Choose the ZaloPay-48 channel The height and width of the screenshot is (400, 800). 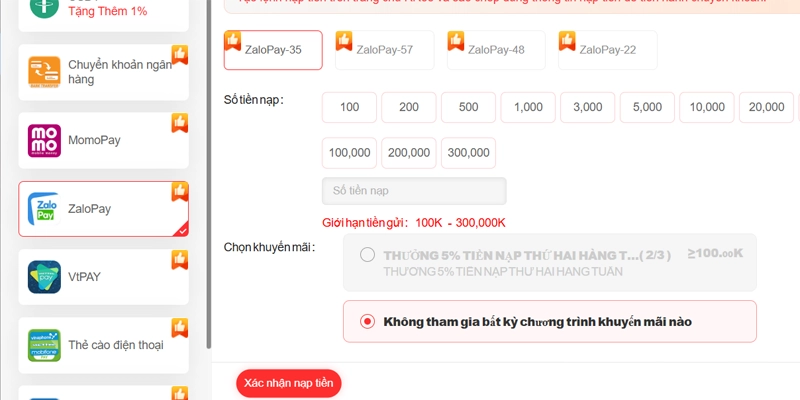(496, 50)
